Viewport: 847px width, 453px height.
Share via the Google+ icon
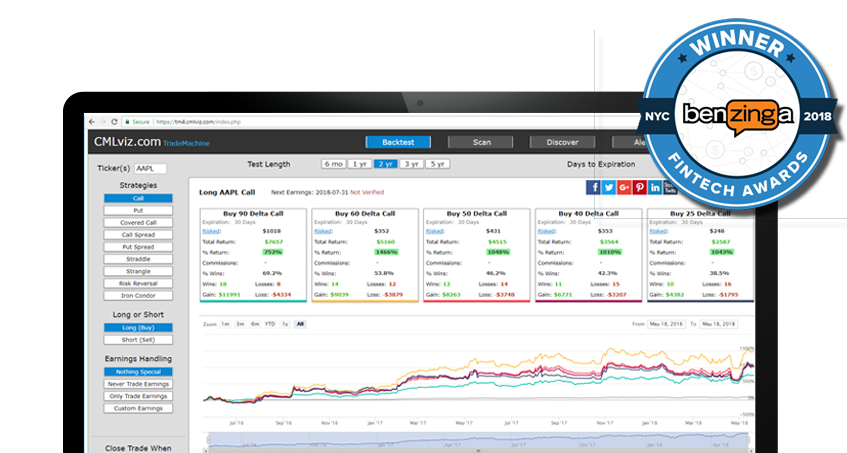click(624, 187)
